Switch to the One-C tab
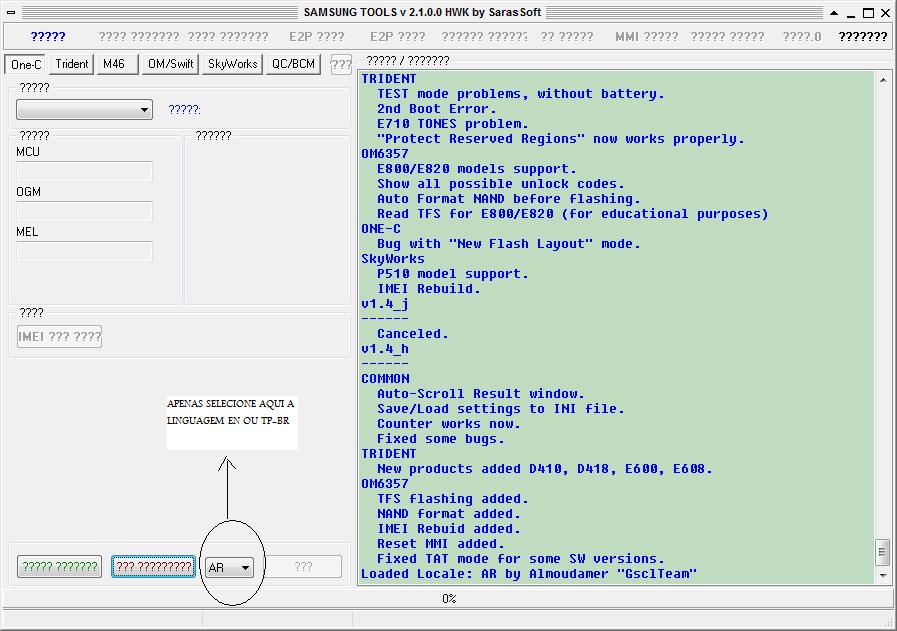Viewport: 897px width, 631px height. coord(26,64)
